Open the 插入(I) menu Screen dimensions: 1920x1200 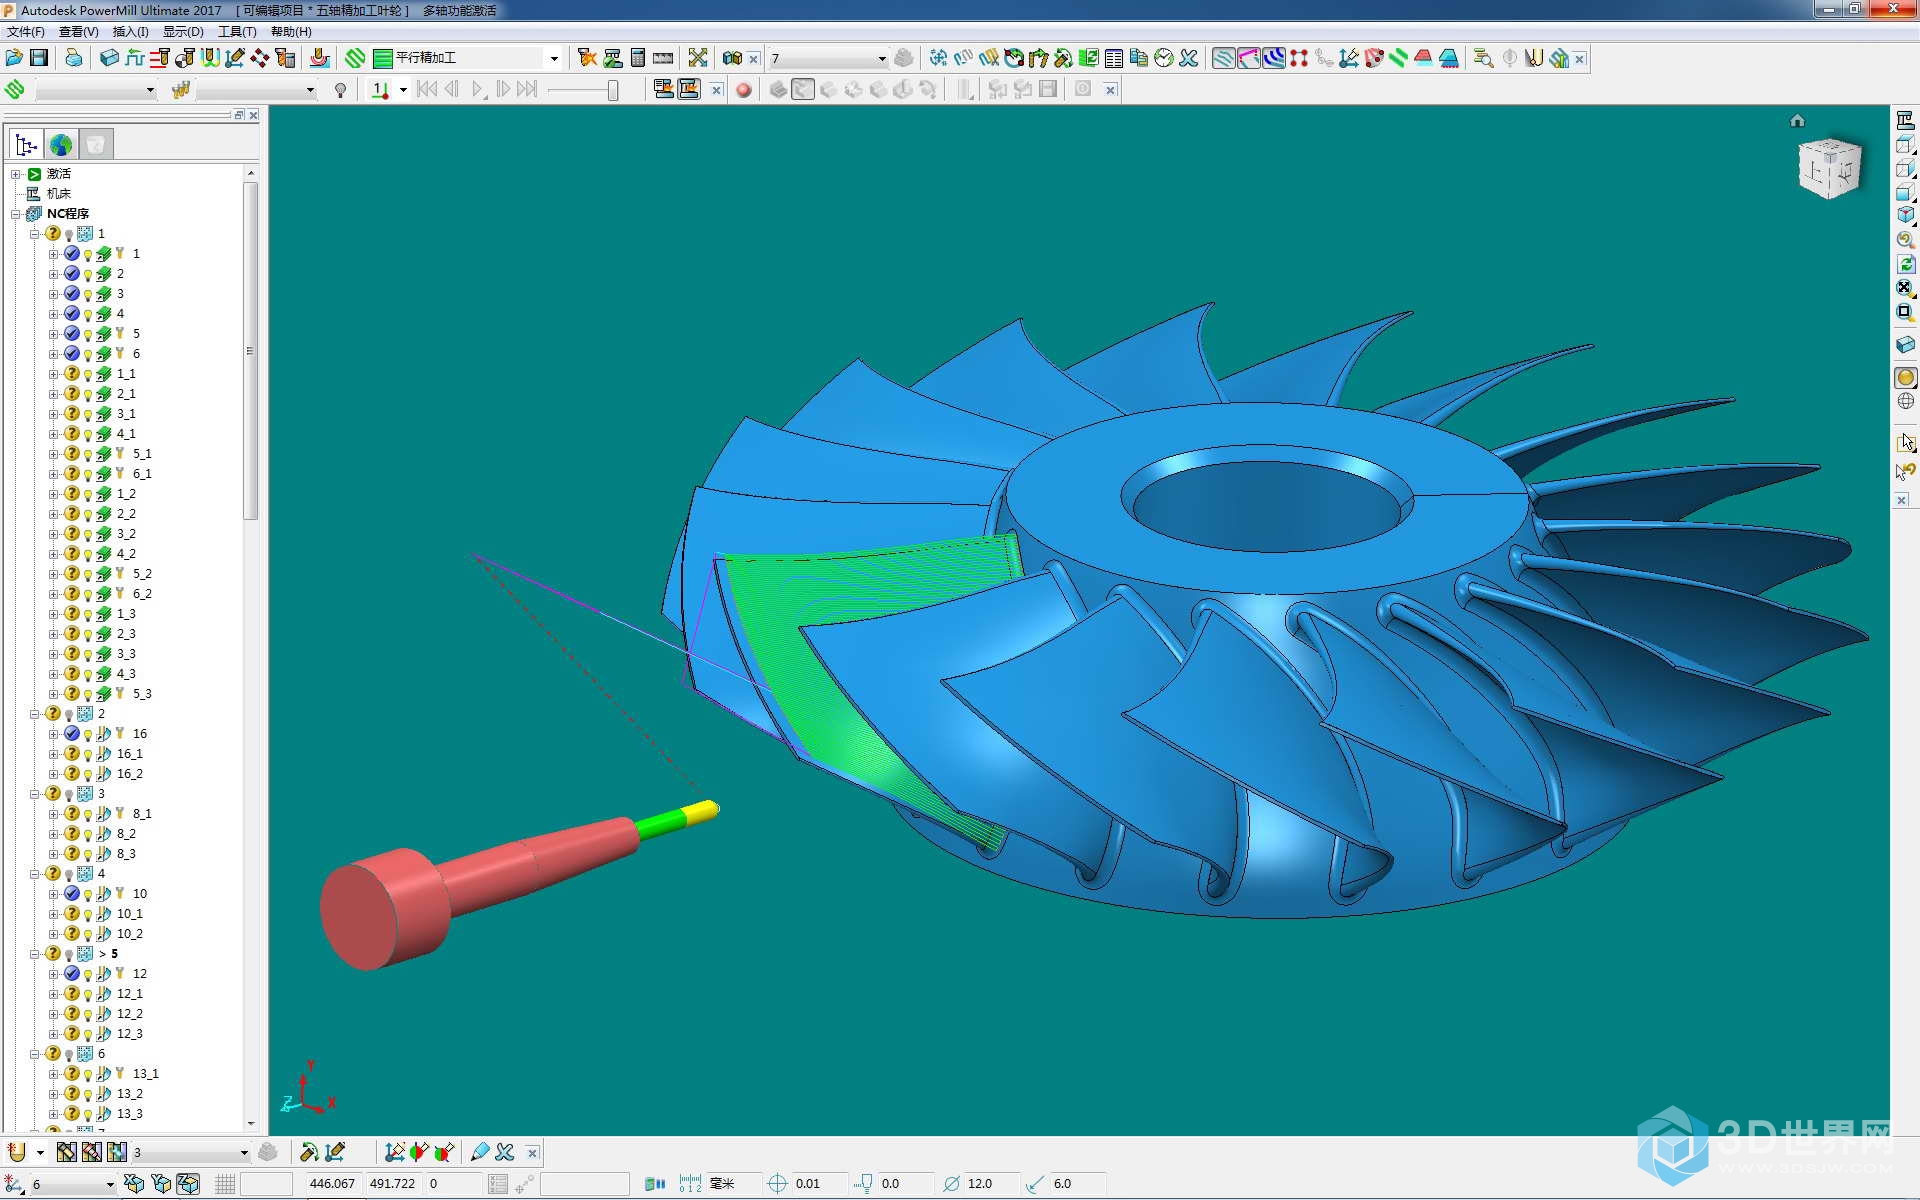[130, 32]
